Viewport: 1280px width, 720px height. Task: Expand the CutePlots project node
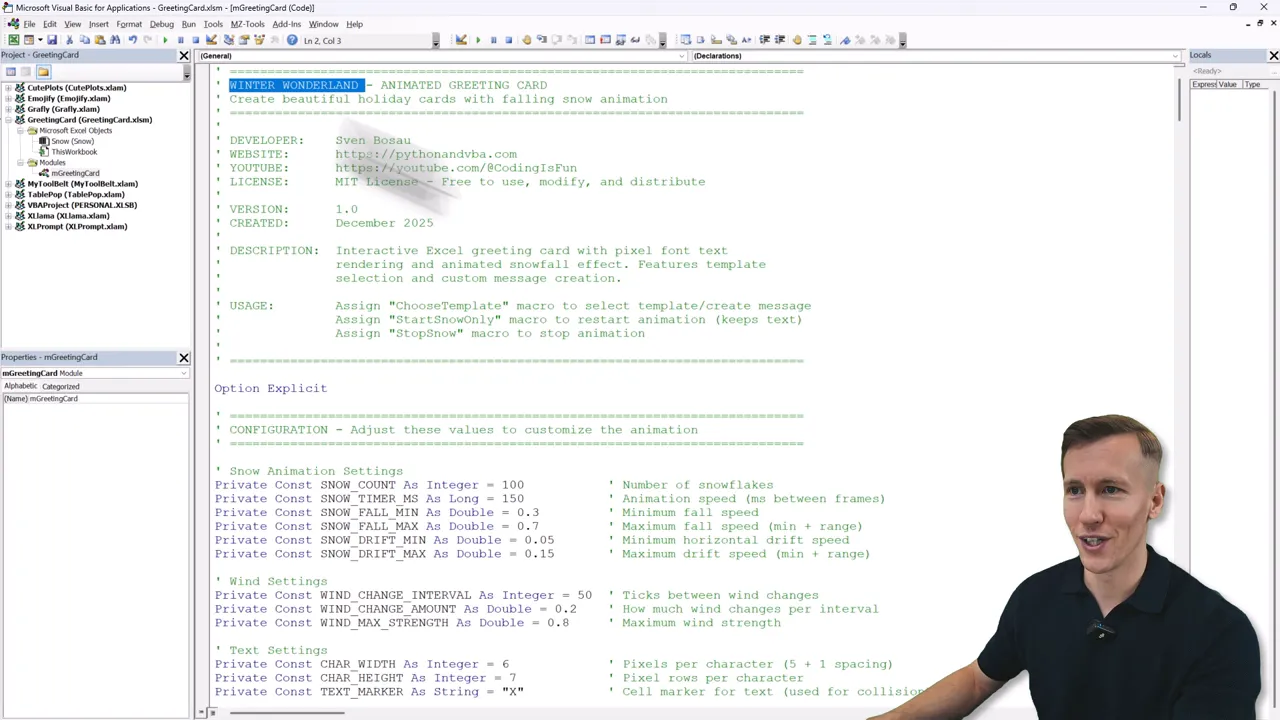[8, 88]
